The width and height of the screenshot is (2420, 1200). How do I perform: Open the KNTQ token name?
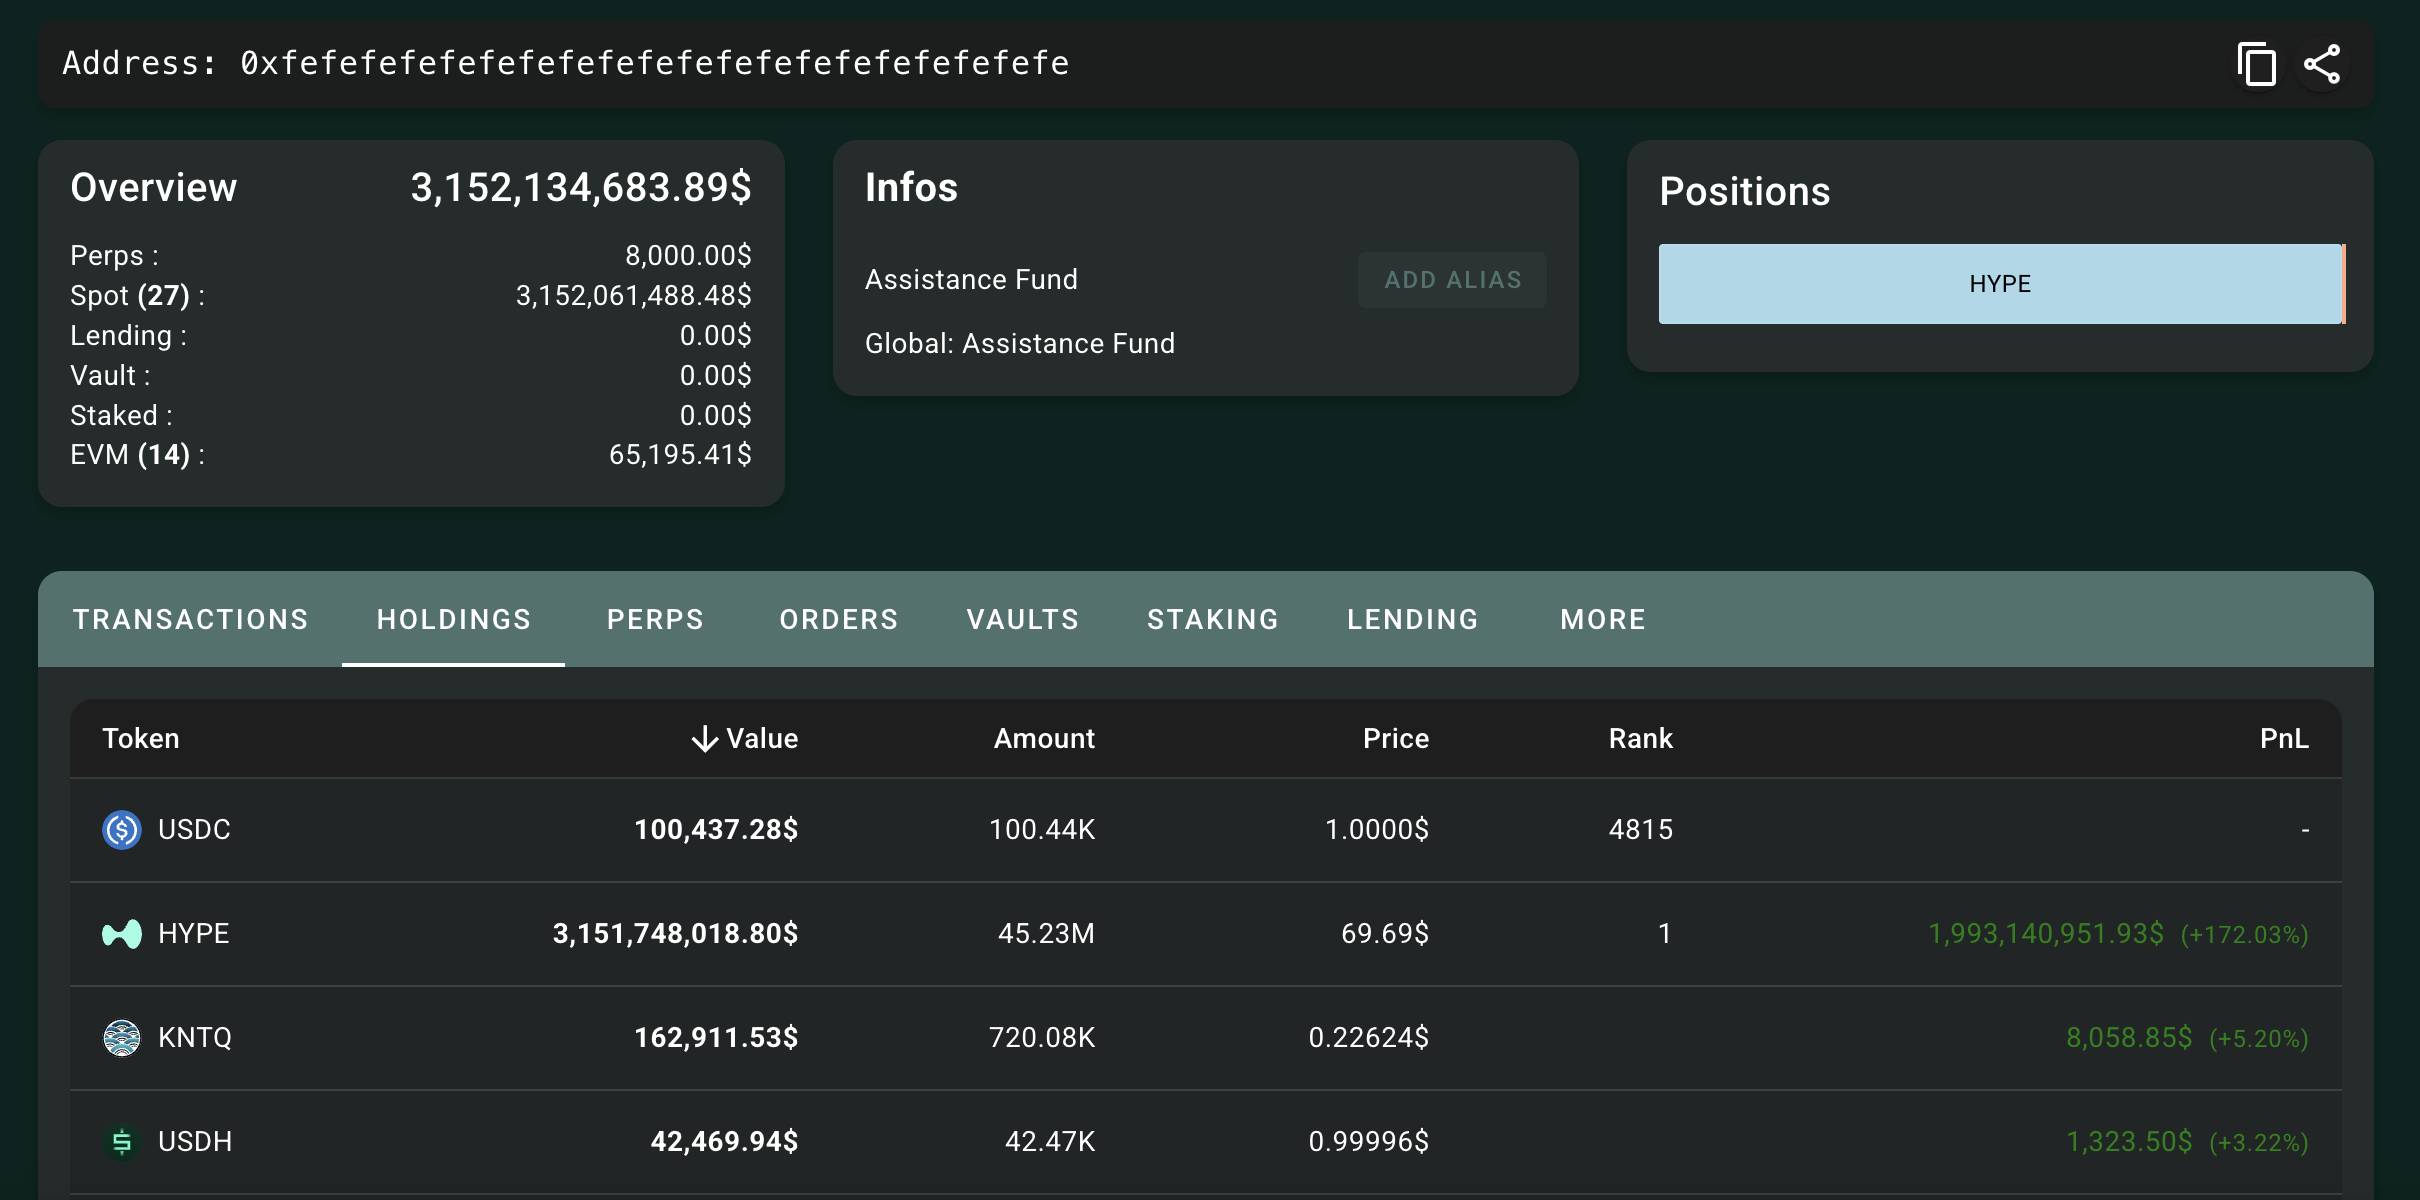pos(195,1038)
